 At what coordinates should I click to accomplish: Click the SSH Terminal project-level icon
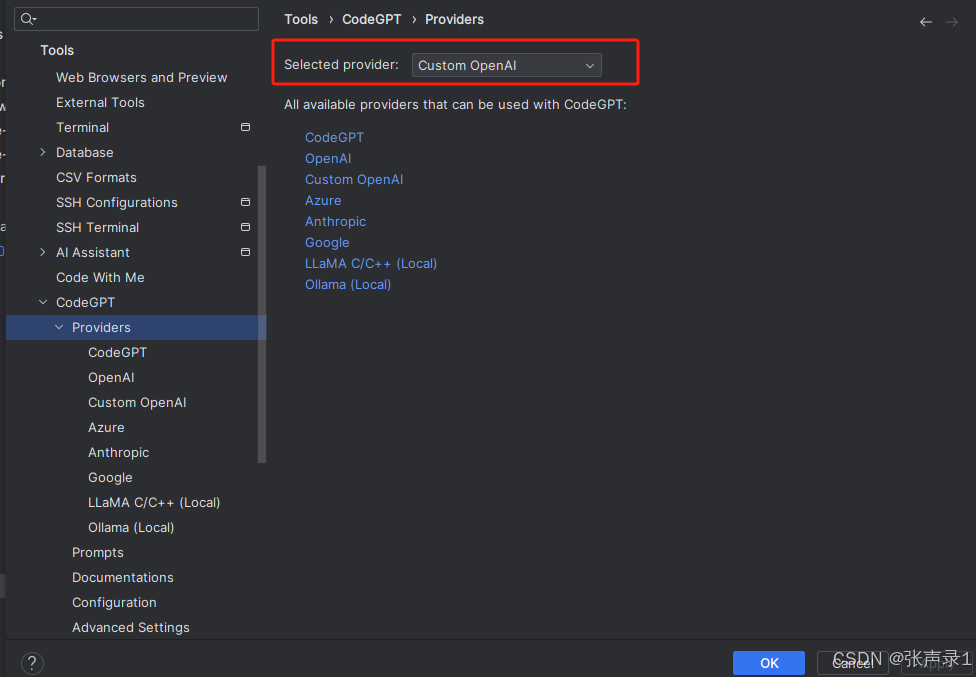click(245, 227)
